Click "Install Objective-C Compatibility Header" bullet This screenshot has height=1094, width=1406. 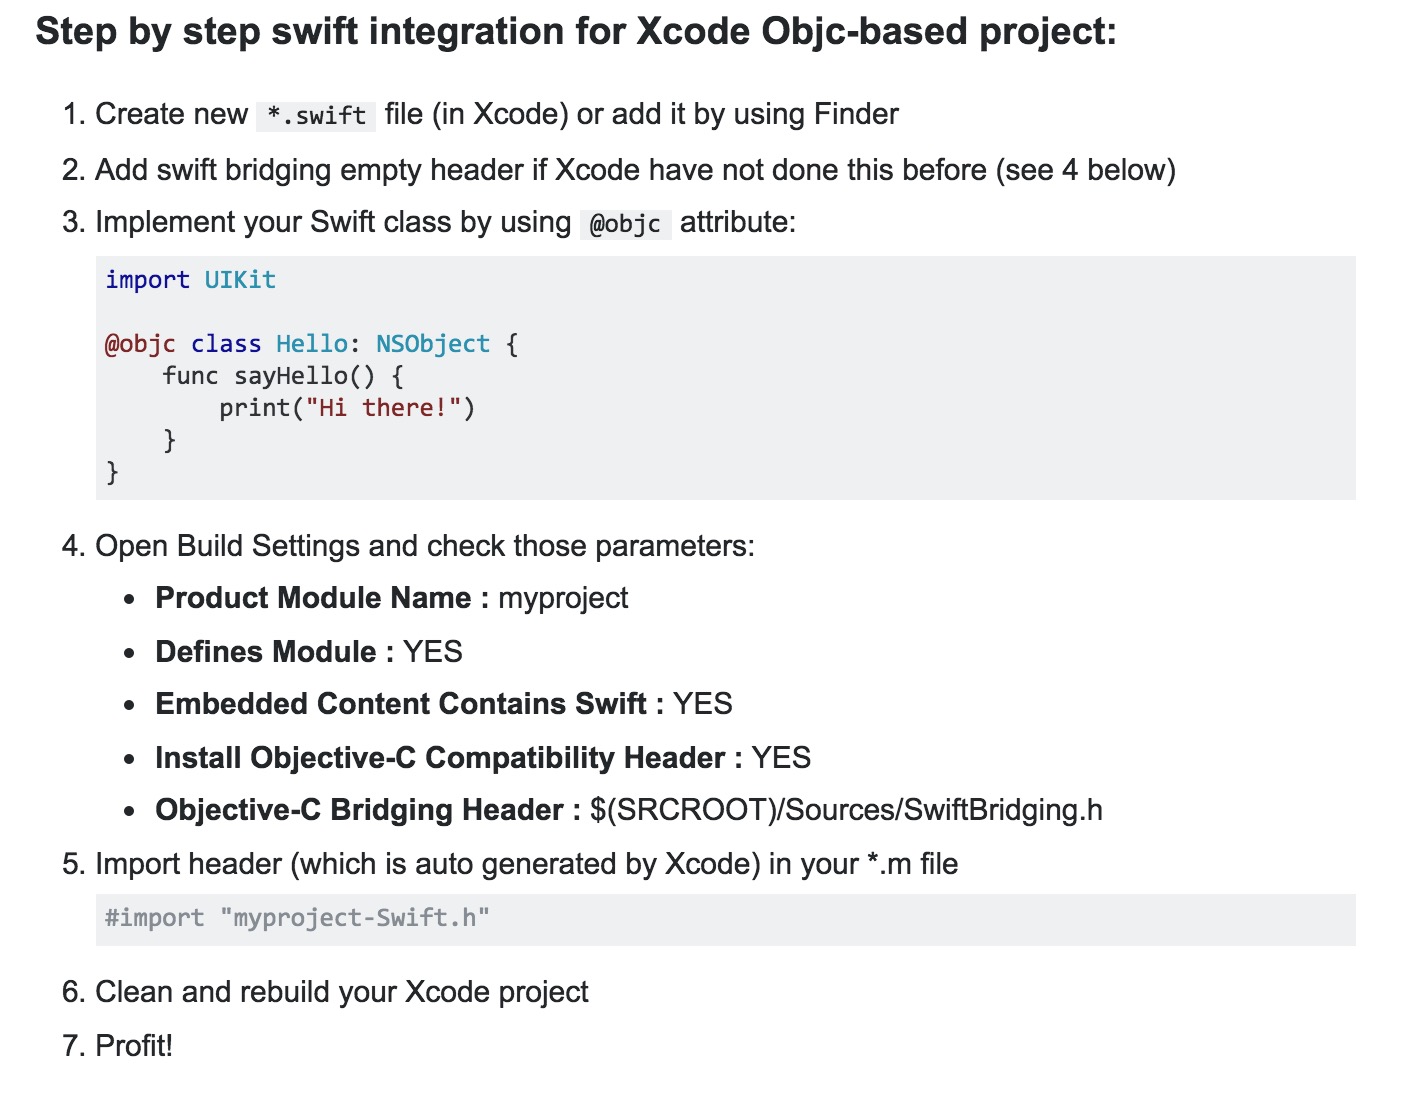440,758
